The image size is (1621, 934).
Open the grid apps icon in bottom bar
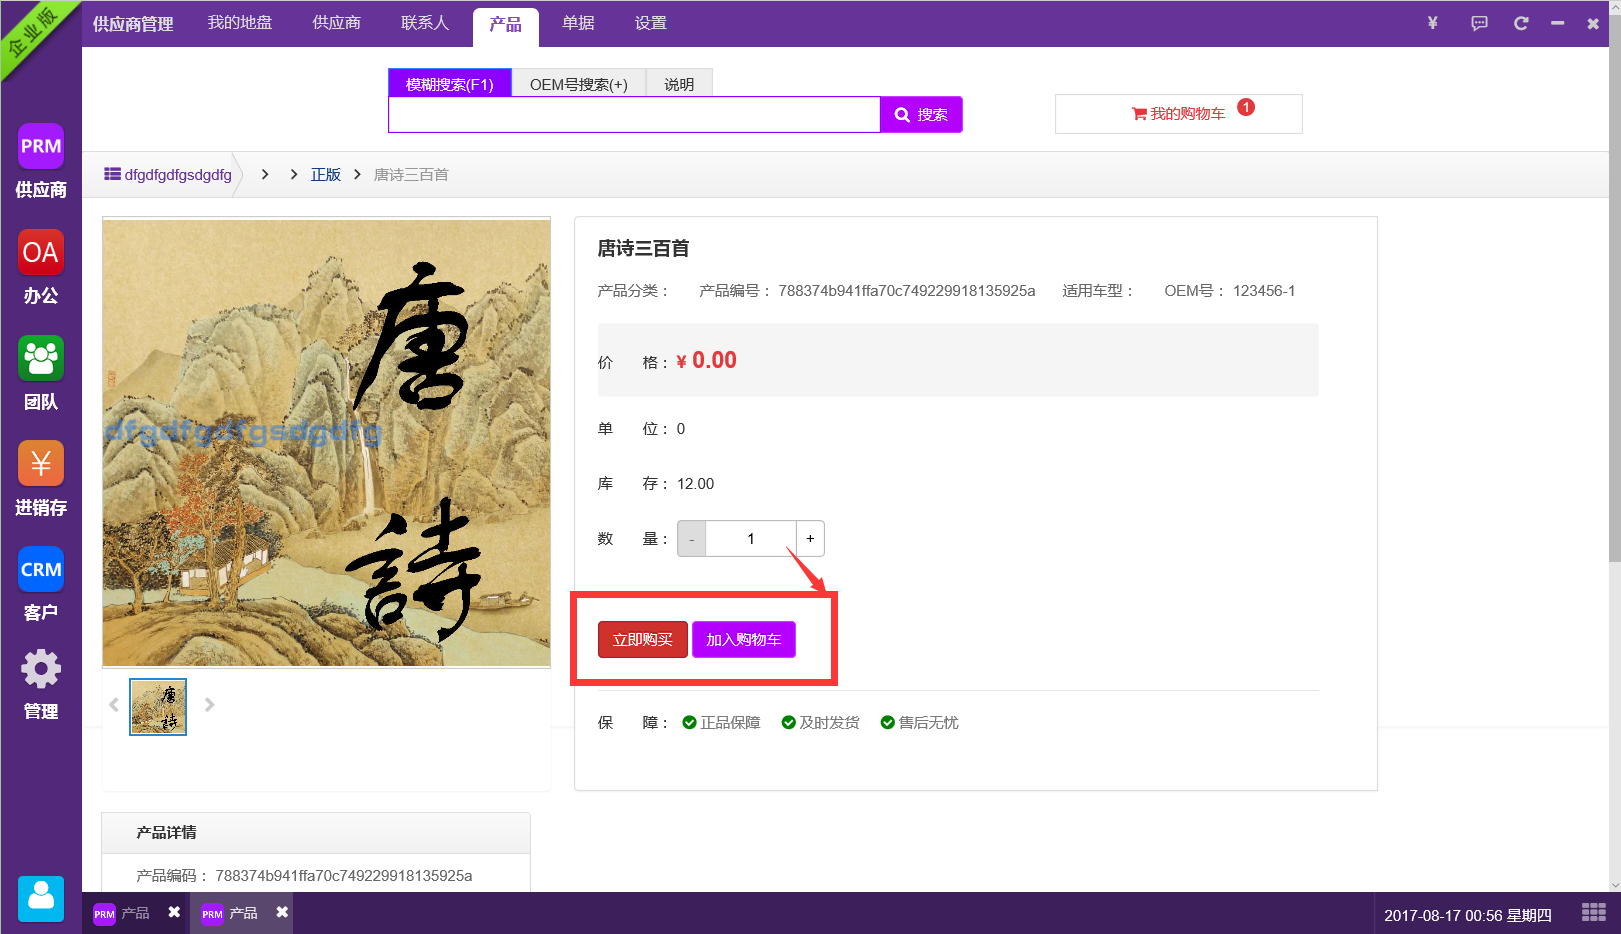pos(1594,913)
